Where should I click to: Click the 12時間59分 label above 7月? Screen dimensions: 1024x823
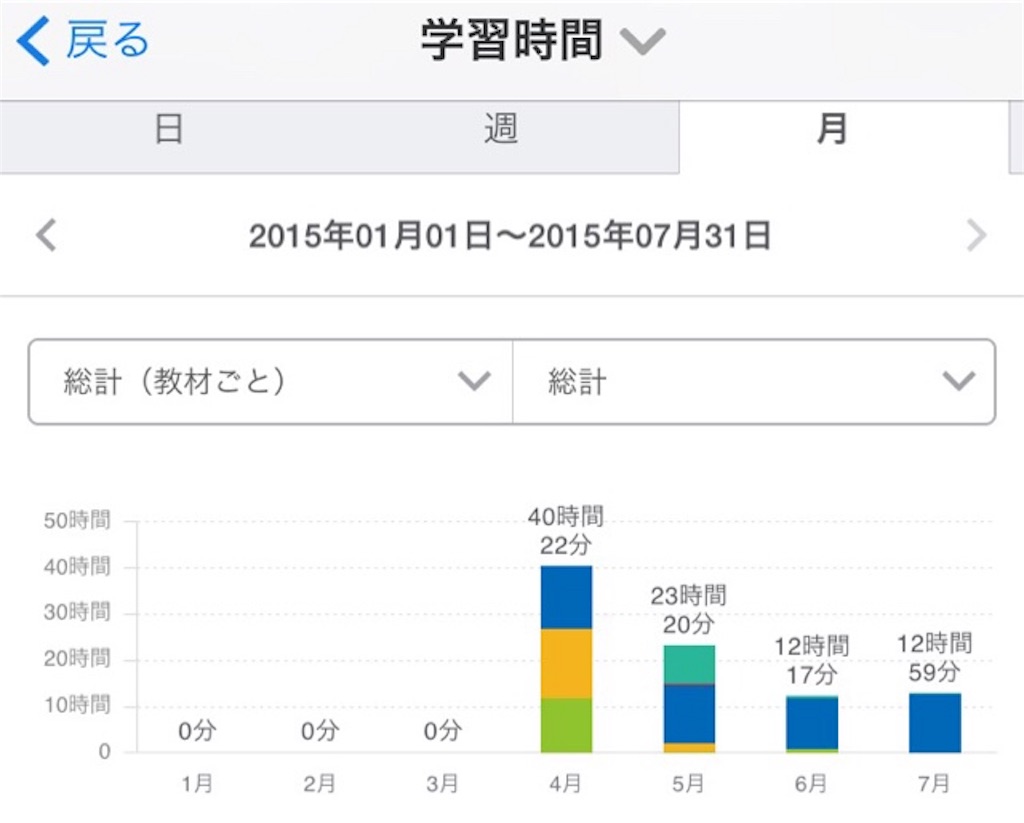tap(934, 658)
